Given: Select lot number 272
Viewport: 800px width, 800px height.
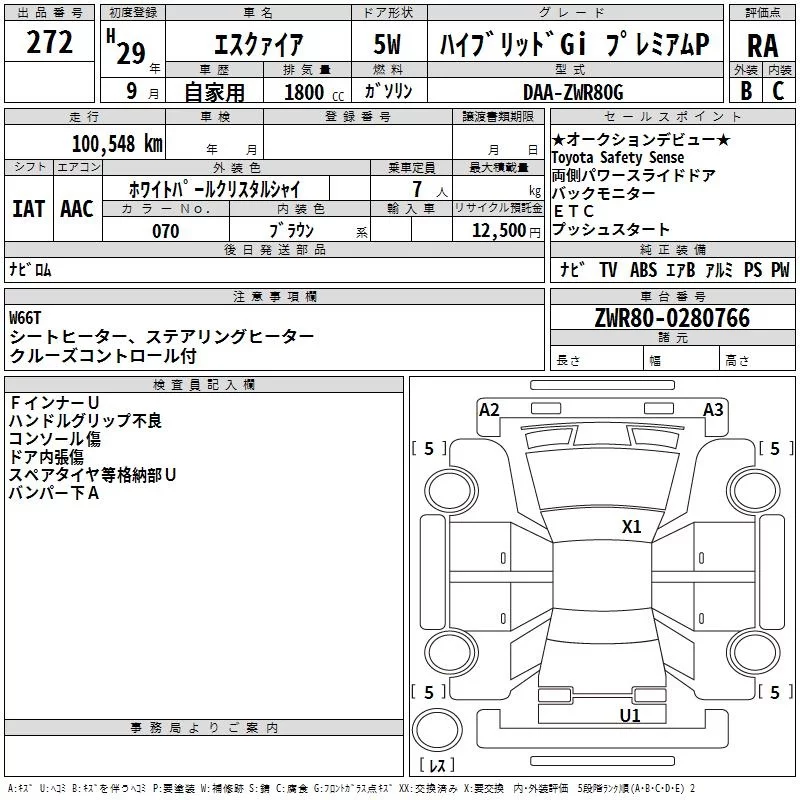Looking at the screenshot, I should tap(49, 44).
